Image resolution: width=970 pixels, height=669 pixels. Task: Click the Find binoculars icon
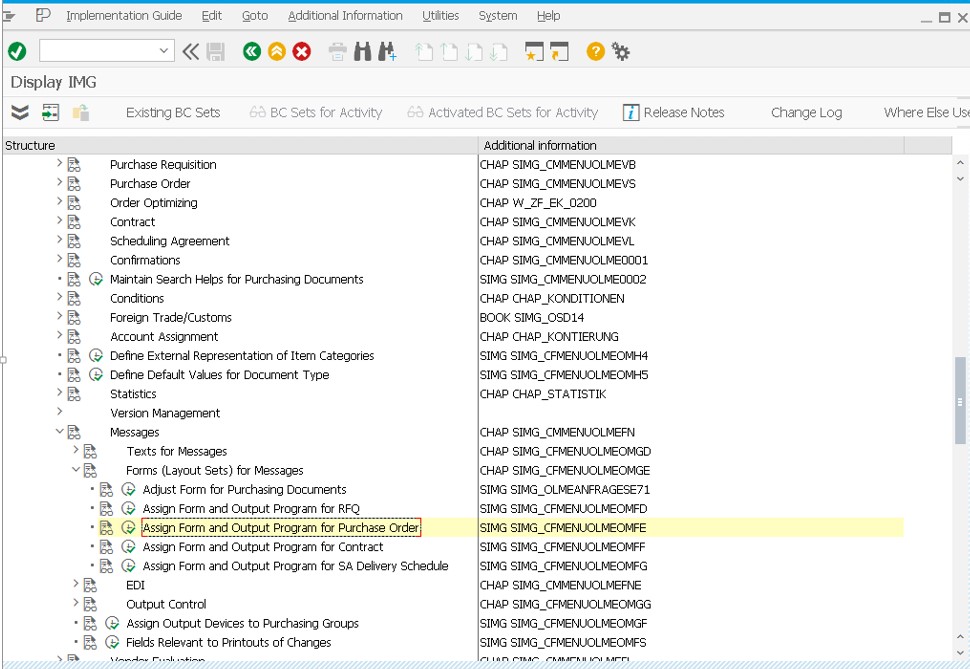(x=363, y=51)
